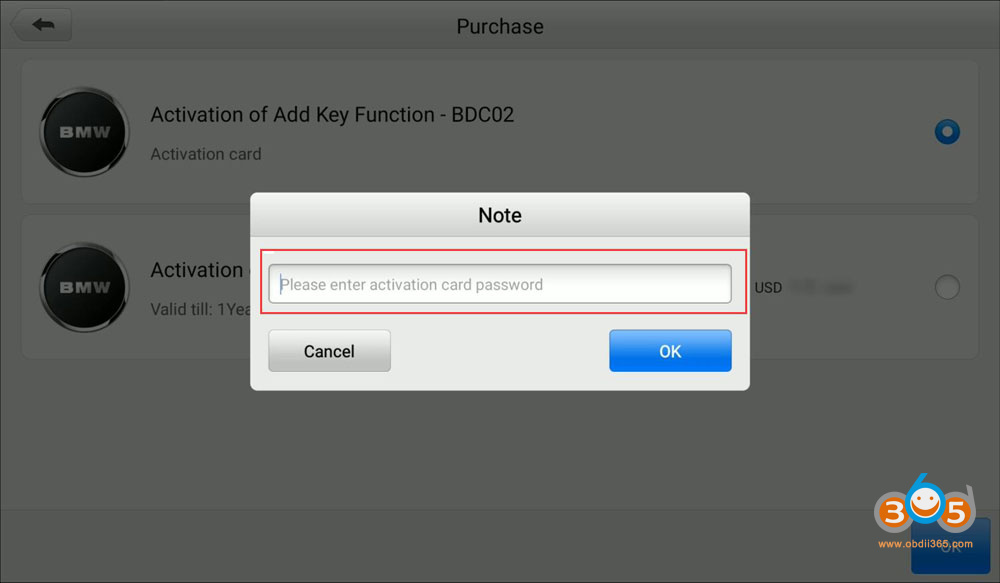The image size is (1000, 583).
Task: Click the dimmed footer bar below the option list
Action: (400, 545)
